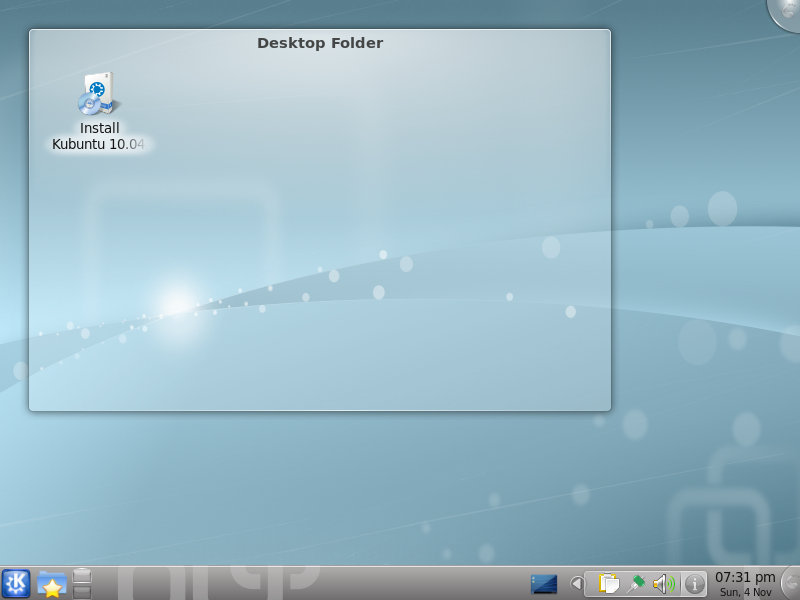This screenshot has width=800, height=600.
Task: Click the speaker volume tray icon
Action: (x=663, y=584)
